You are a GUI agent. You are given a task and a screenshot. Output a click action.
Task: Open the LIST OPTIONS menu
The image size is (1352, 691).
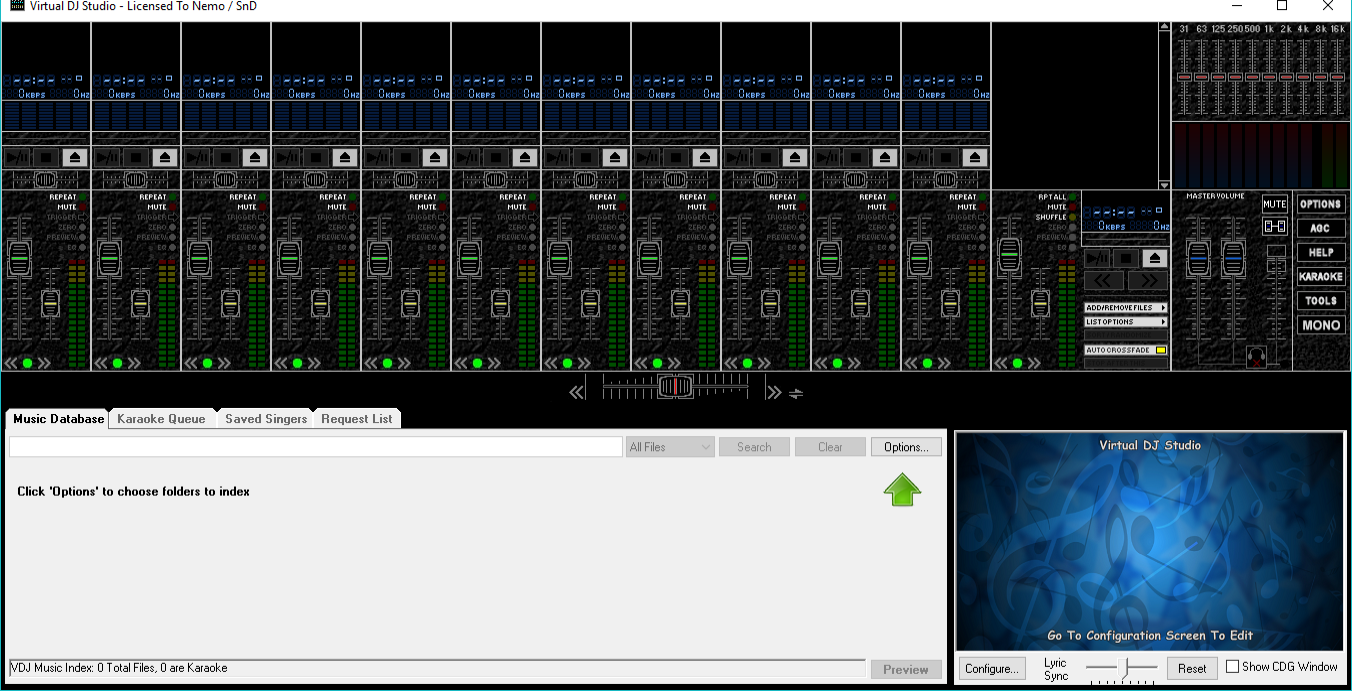click(x=1126, y=322)
